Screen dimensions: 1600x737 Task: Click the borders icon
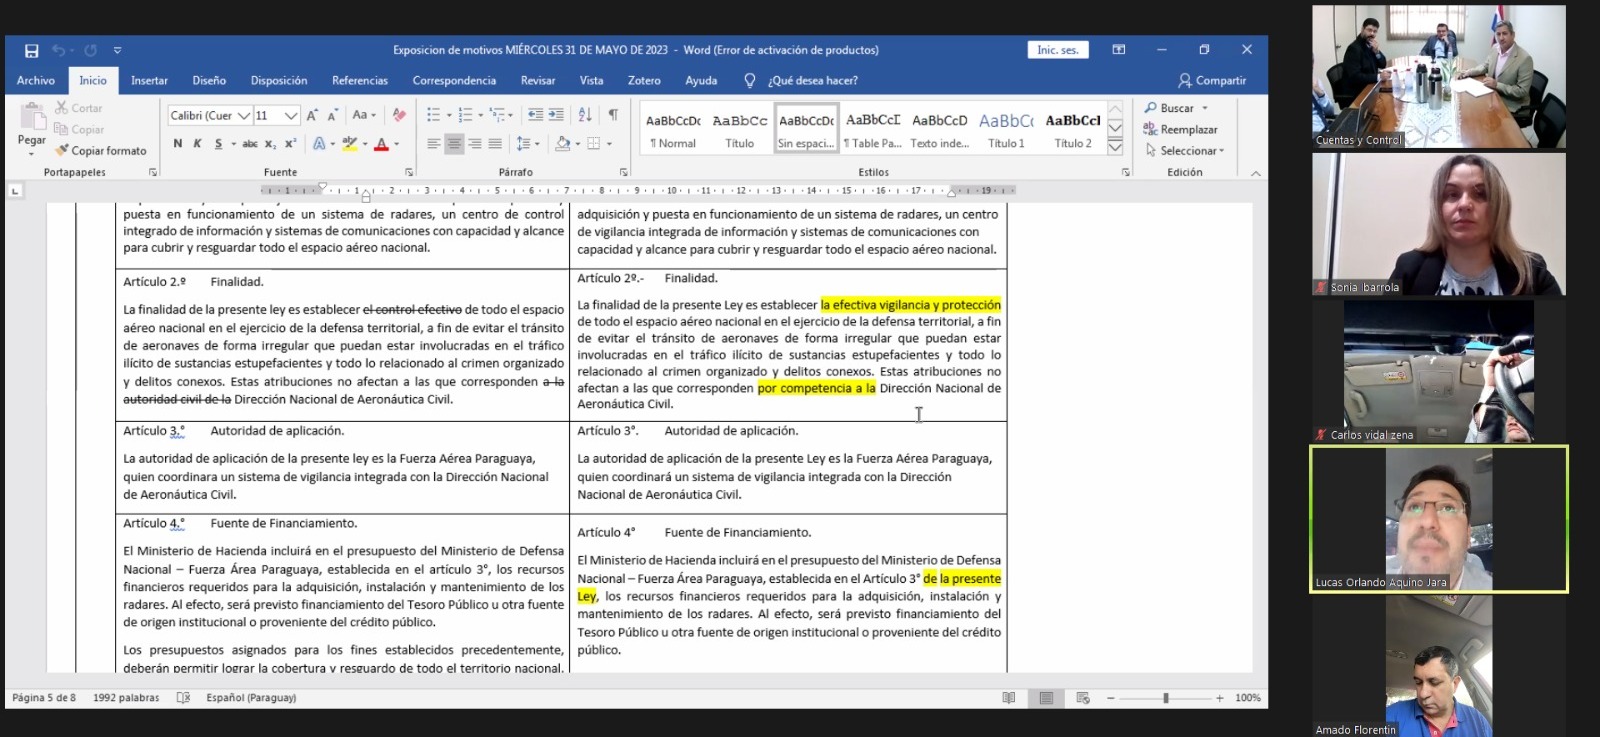tap(594, 144)
